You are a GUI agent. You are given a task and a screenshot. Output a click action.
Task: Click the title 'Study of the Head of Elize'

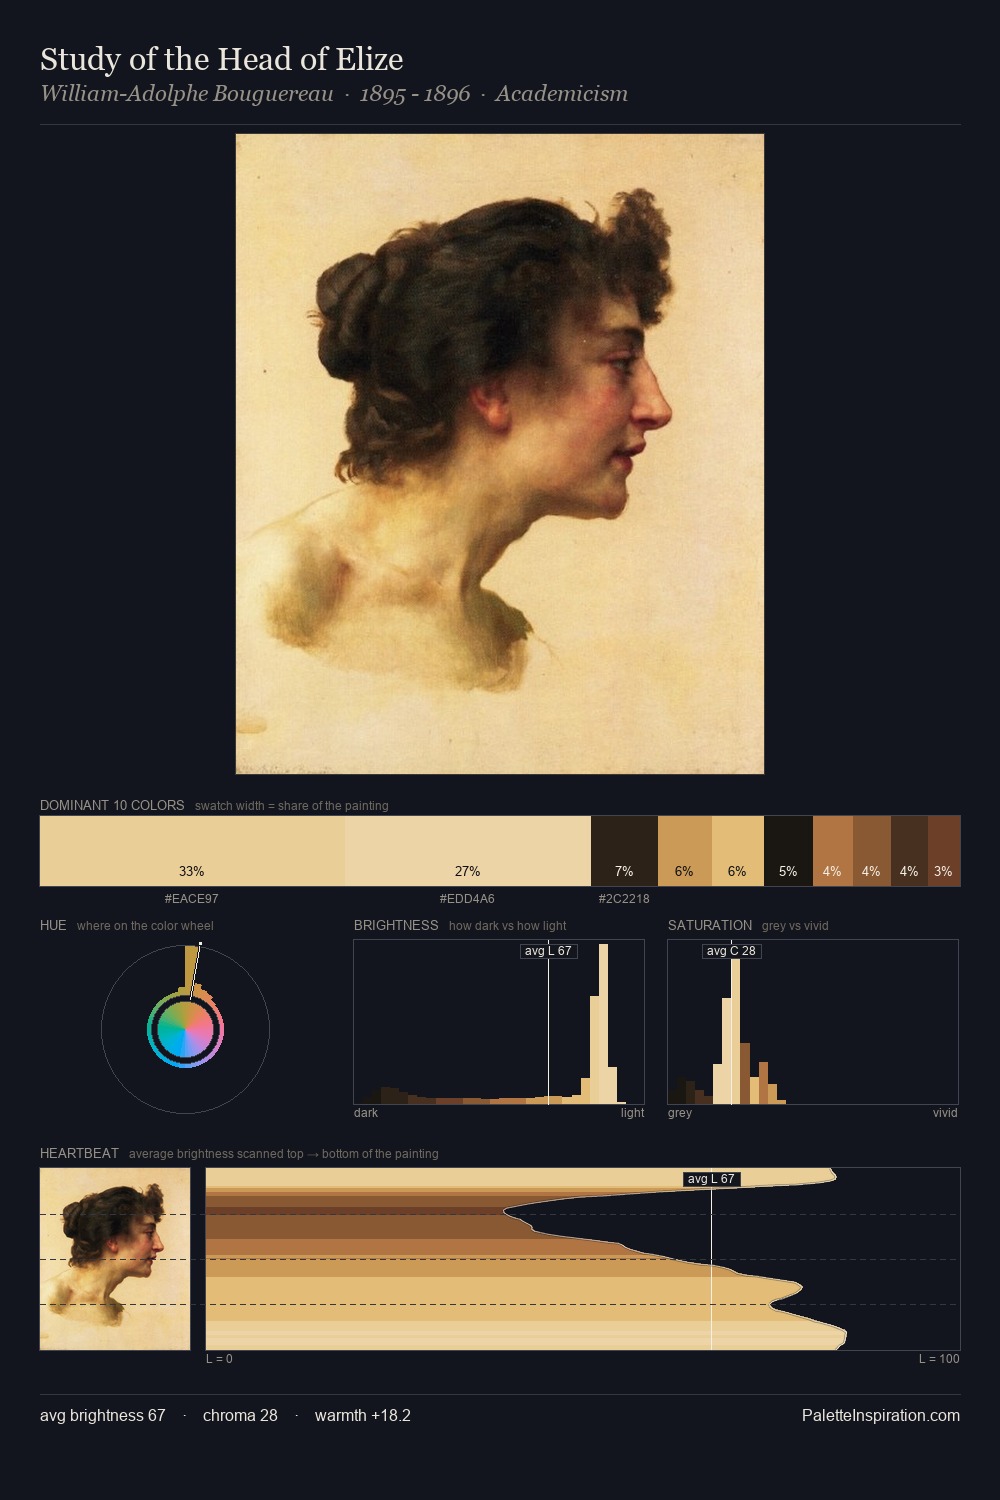(222, 59)
